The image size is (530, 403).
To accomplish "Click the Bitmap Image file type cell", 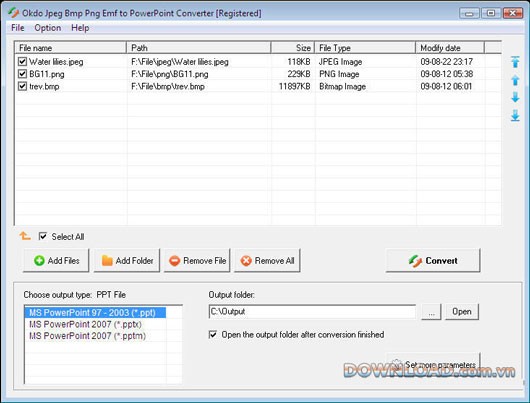I will pos(342,86).
